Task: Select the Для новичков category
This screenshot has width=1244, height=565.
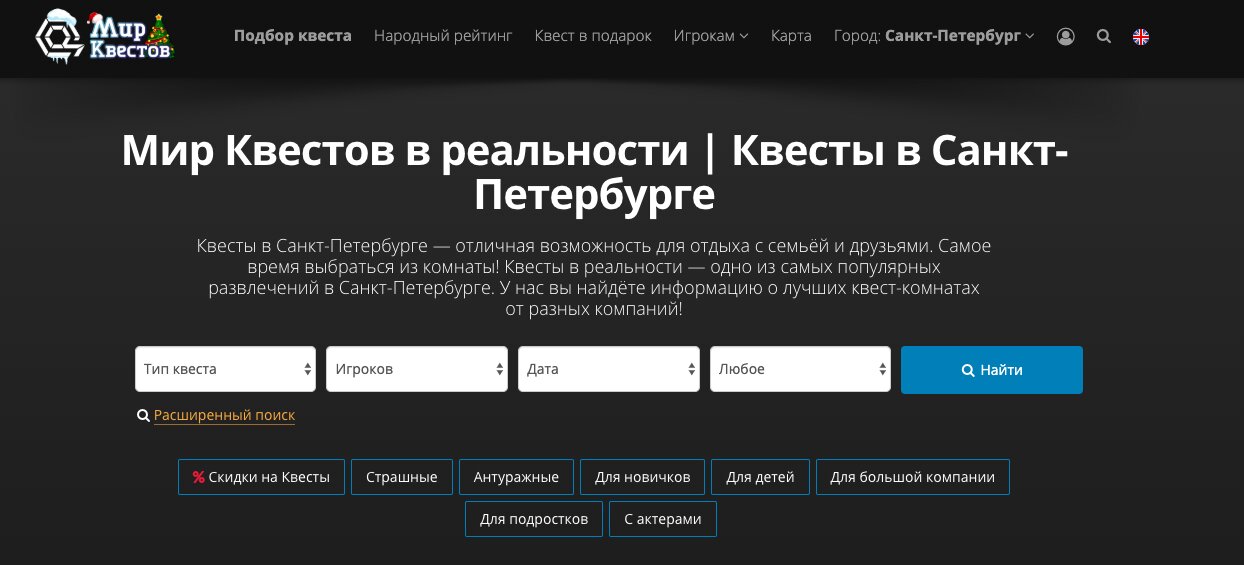Action: coord(643,477)
